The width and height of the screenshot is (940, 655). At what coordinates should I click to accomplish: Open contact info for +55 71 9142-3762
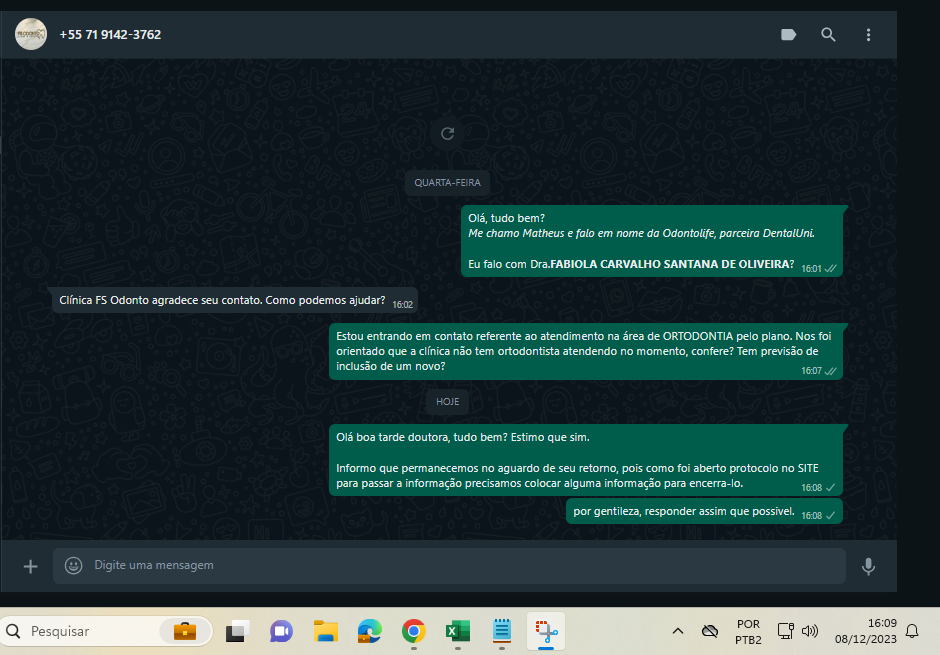[110, 35]
